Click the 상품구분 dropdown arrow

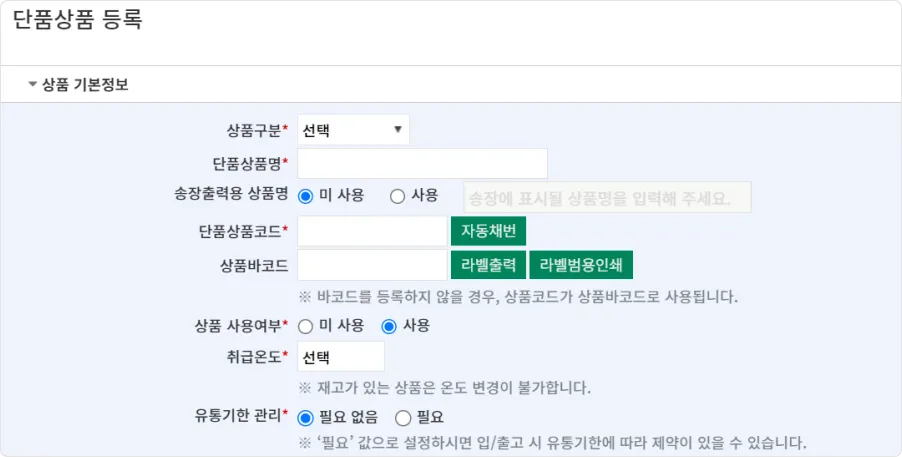tap(398, 130)
